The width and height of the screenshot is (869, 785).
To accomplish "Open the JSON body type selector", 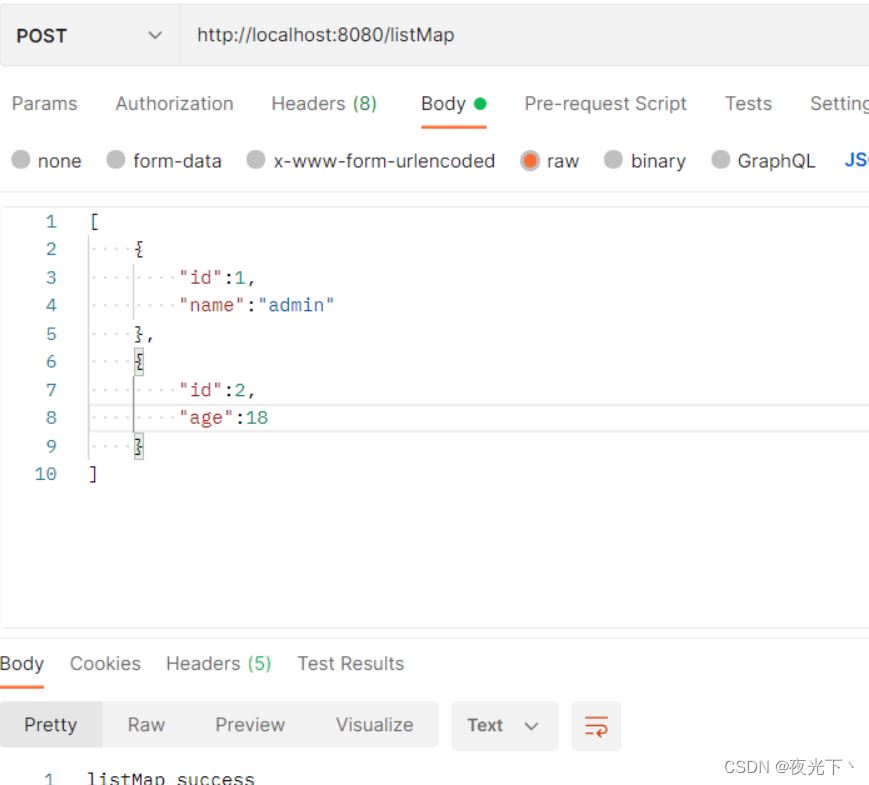I will 856,160.
